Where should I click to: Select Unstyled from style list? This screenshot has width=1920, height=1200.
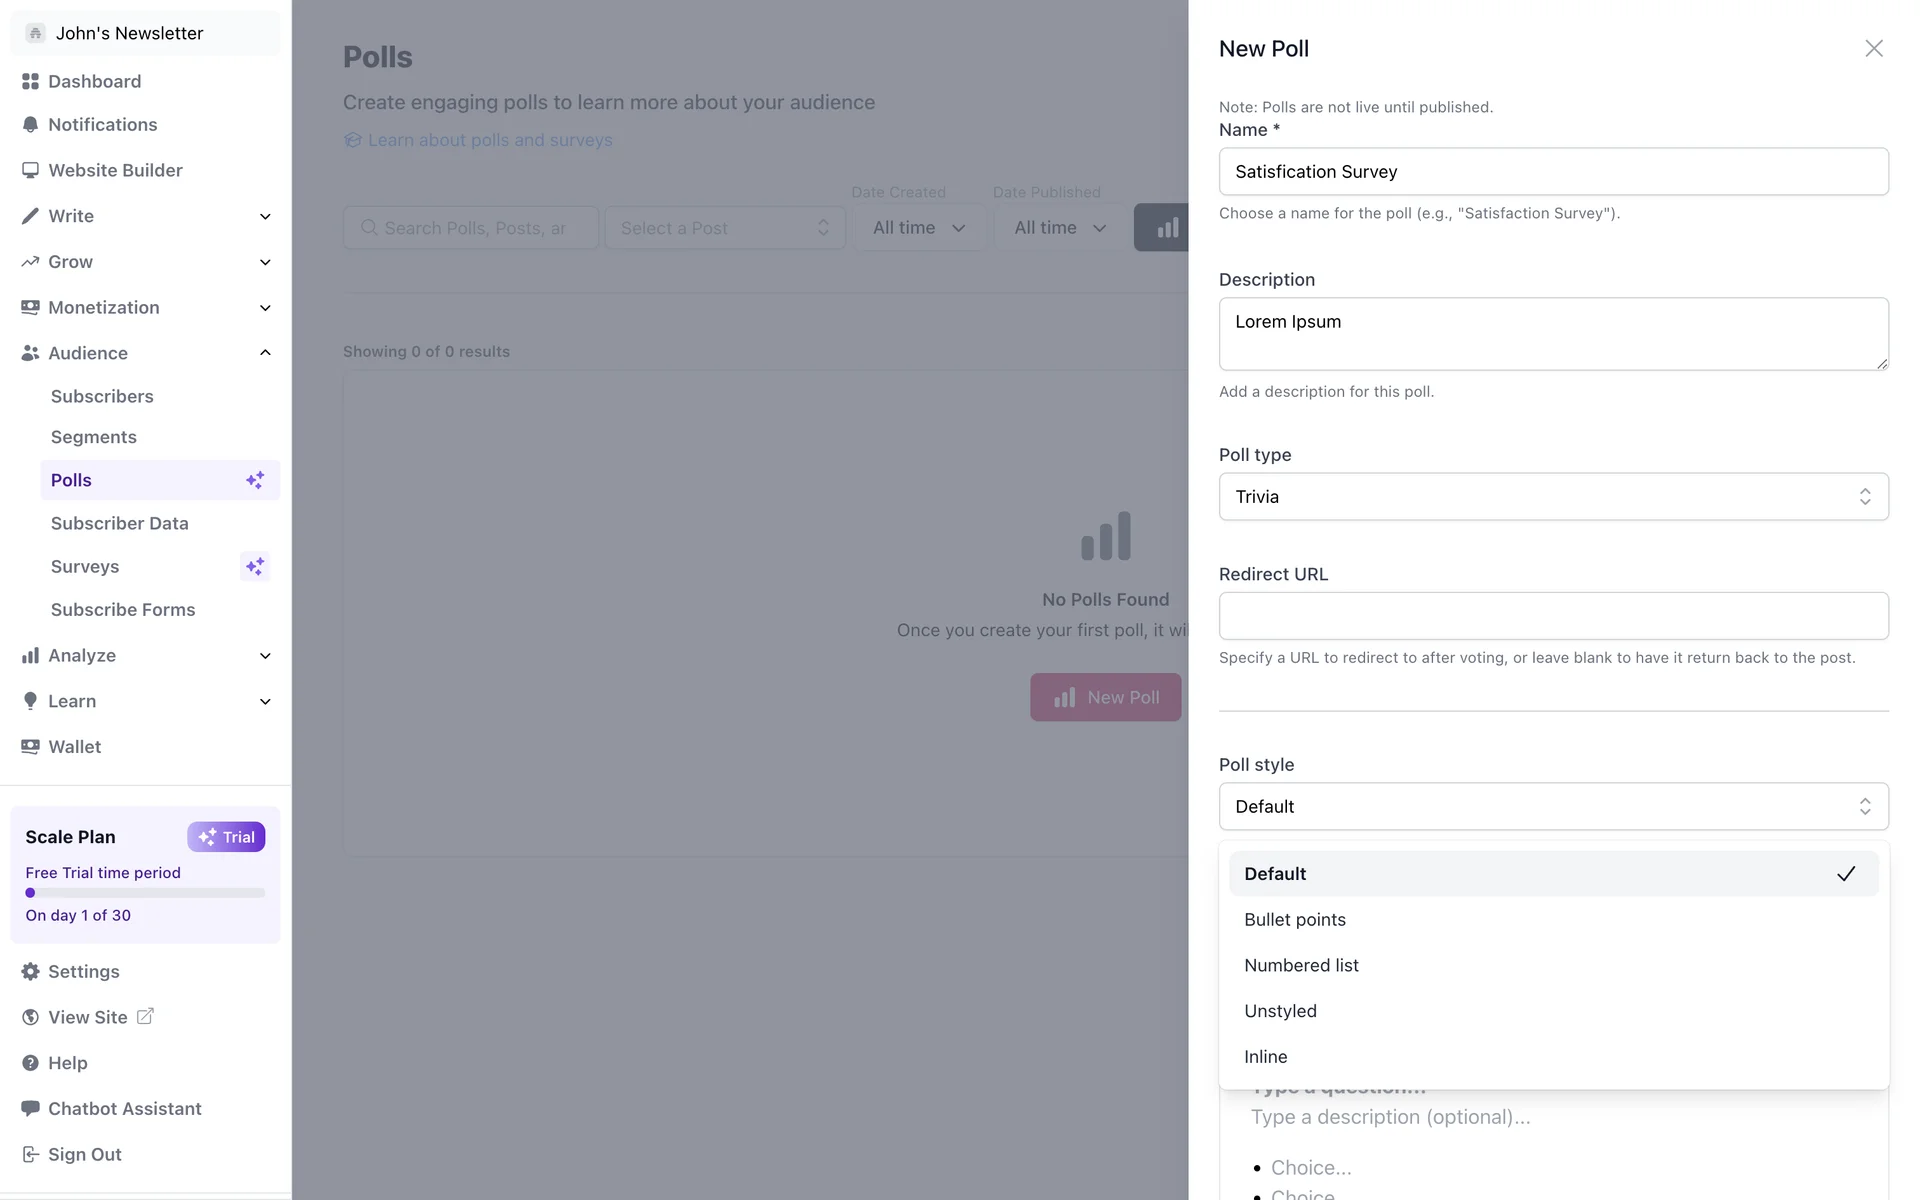click(1279, 1011)
